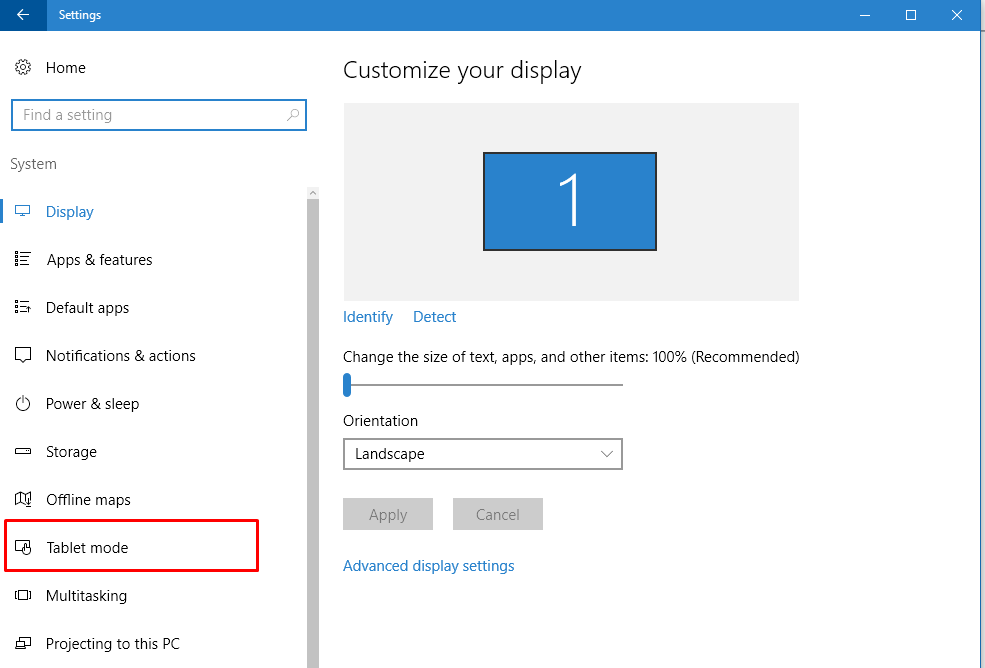Screen dimensions: 985x668
Task: Click the Storage drive icon
Action: tap(23, 452)
